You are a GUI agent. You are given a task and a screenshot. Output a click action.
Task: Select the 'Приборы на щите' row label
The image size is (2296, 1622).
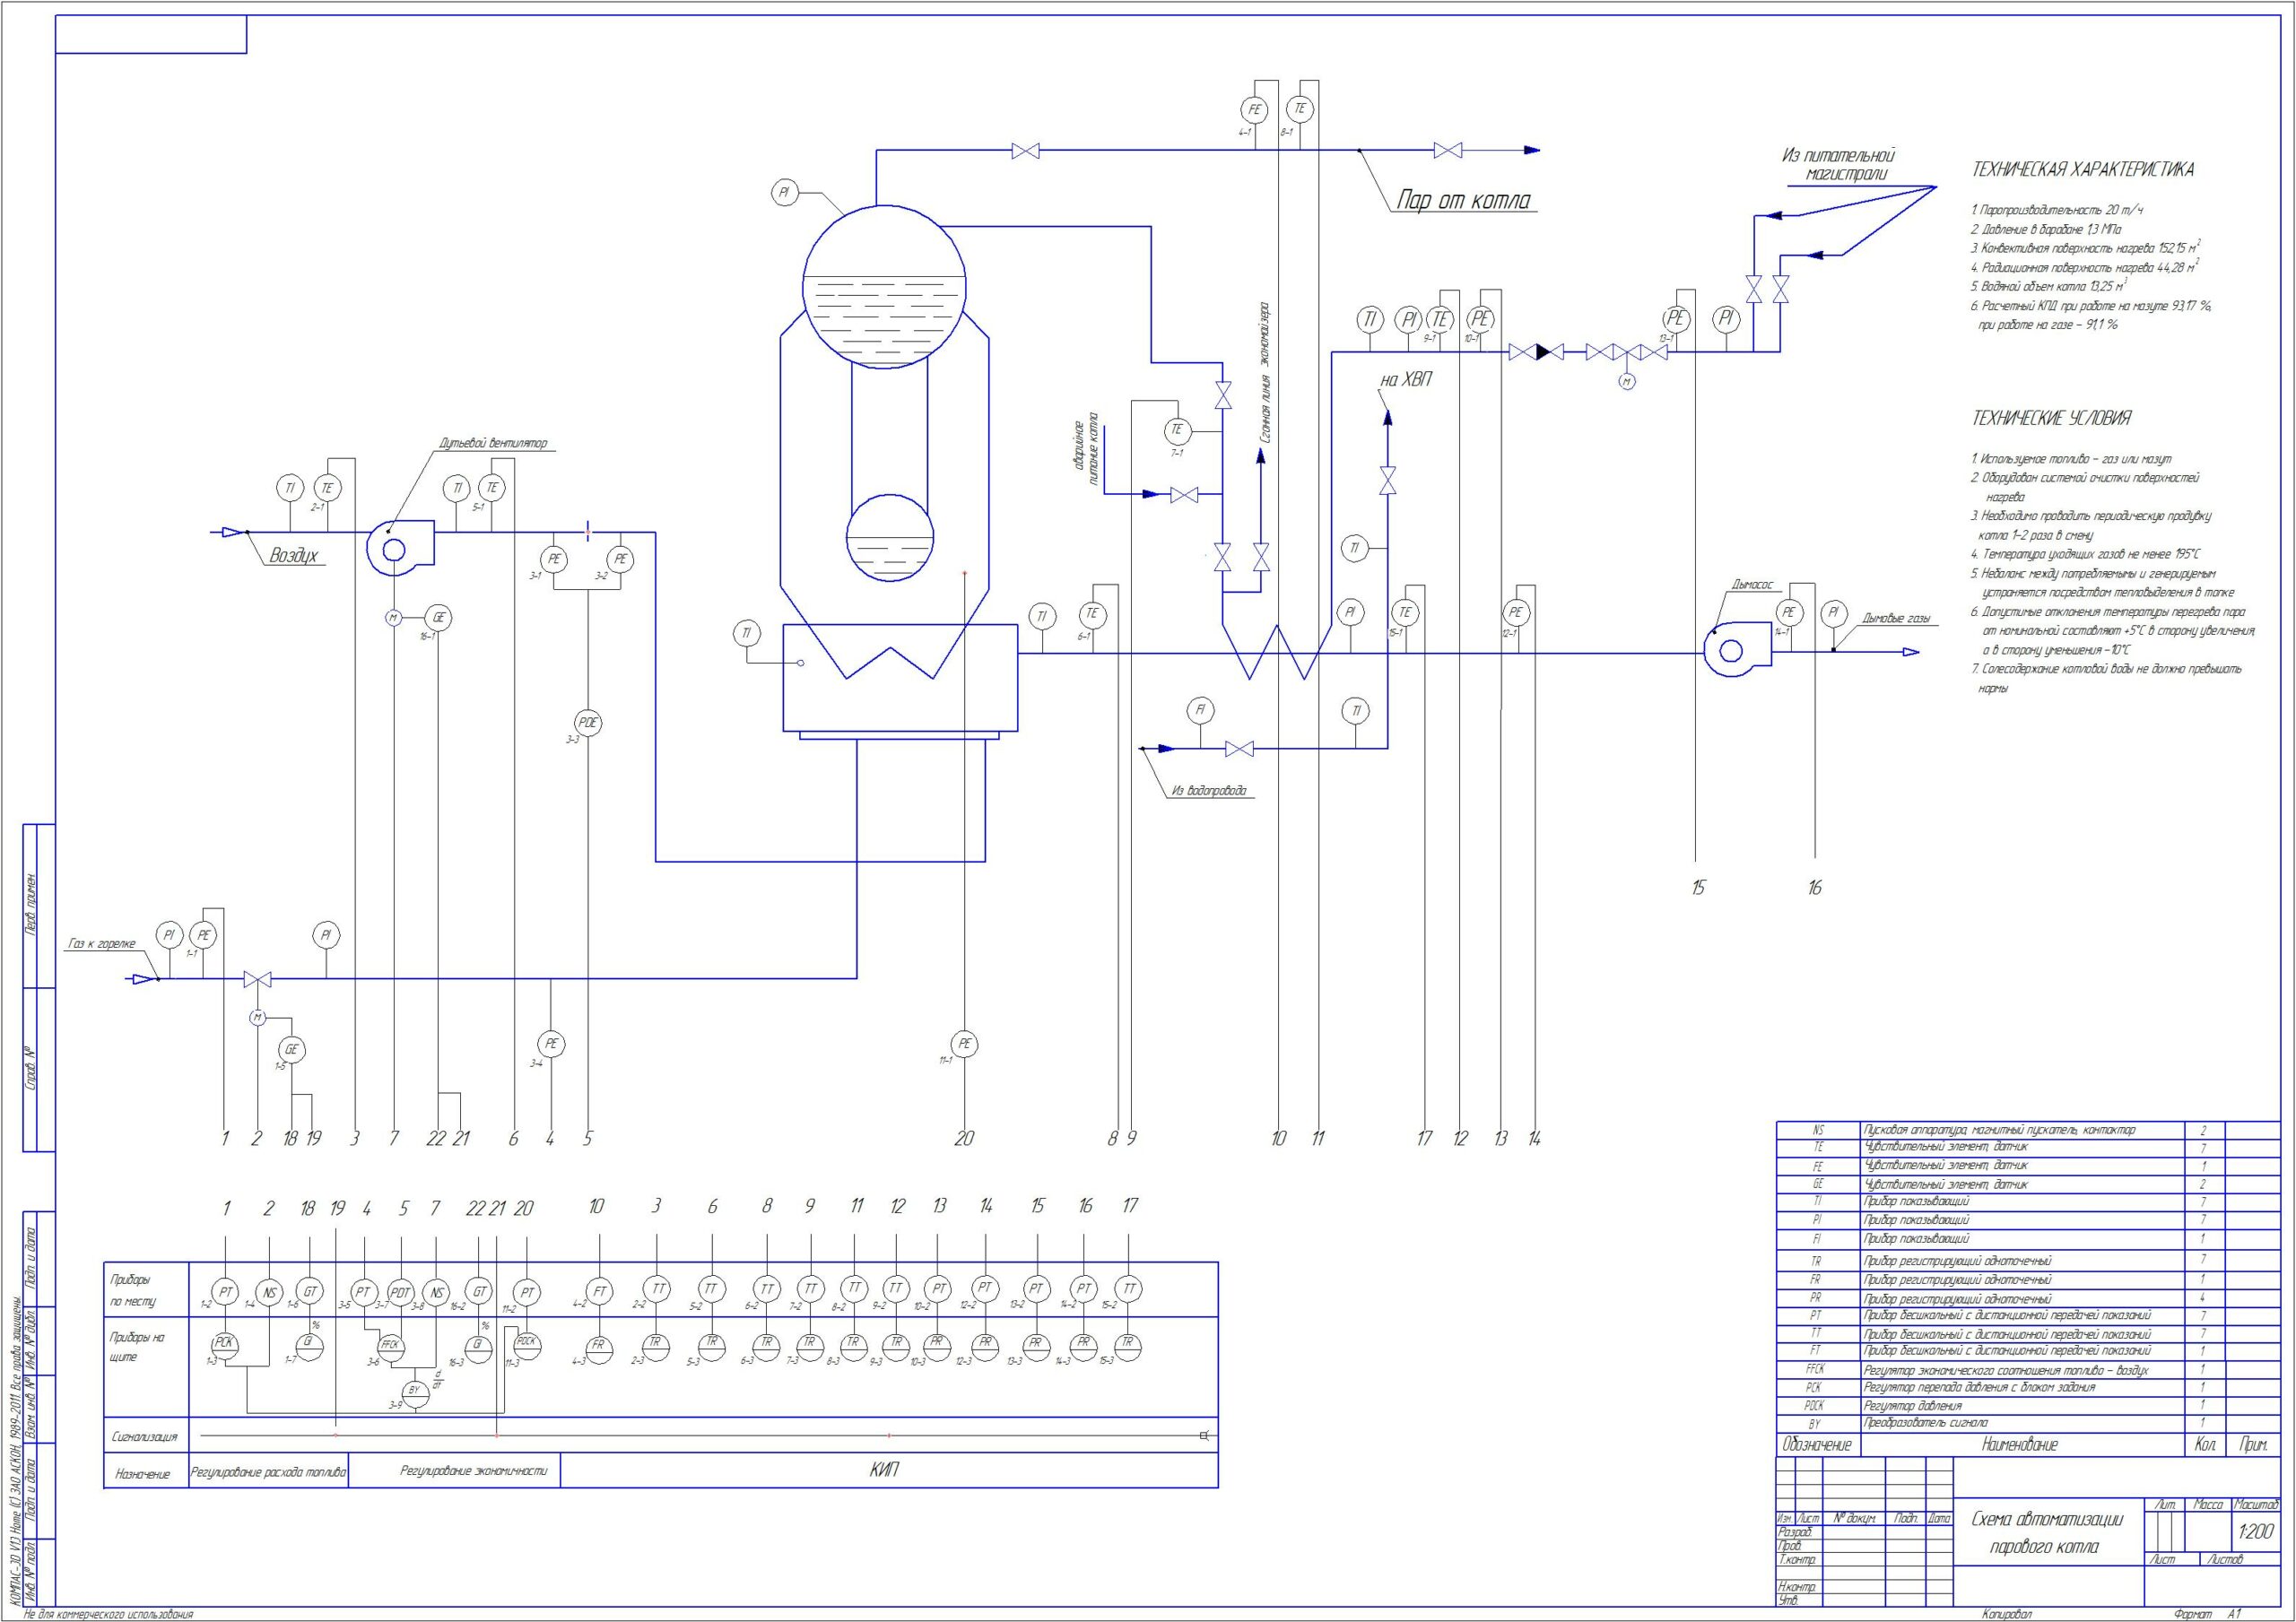pyautogui.click(x=138, y=1347)
